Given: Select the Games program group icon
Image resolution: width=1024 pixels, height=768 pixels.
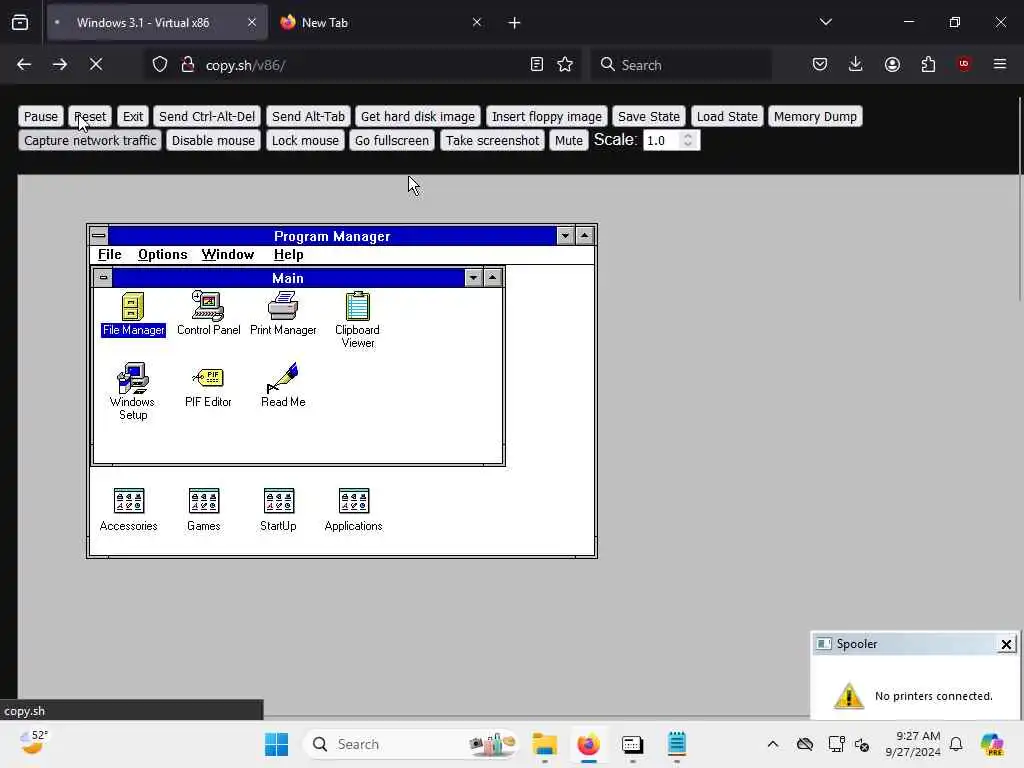Looking at the screenshot, I should pyautogui.click(x=204, y=510).
